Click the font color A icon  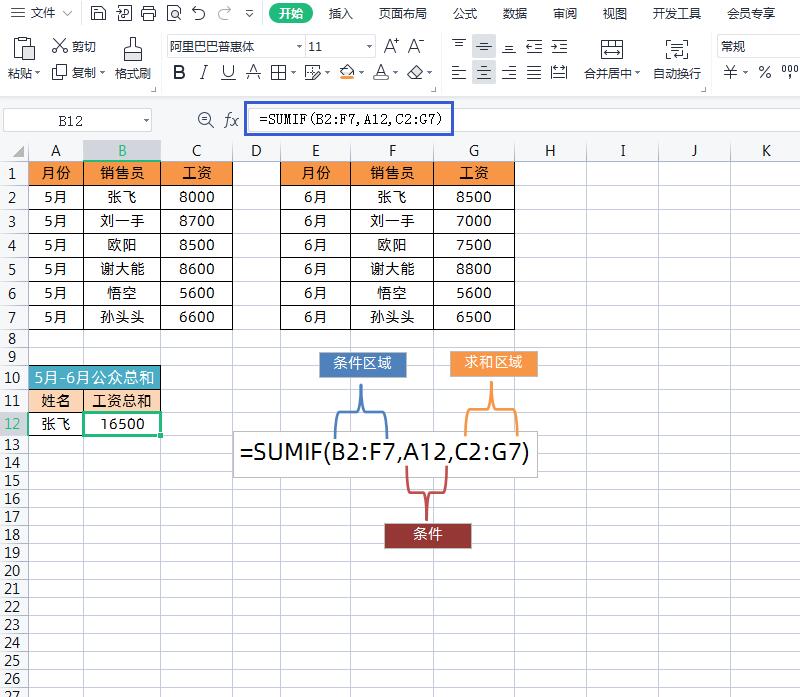[381, 72]
